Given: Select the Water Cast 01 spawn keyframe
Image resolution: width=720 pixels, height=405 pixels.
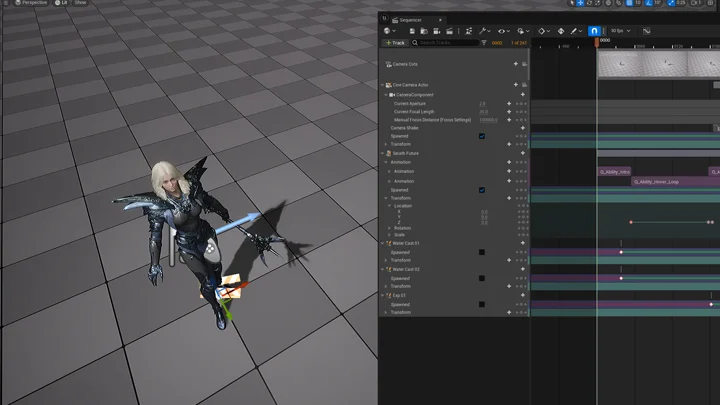Looking at the screenshot, I should click(x=621, y=252).
